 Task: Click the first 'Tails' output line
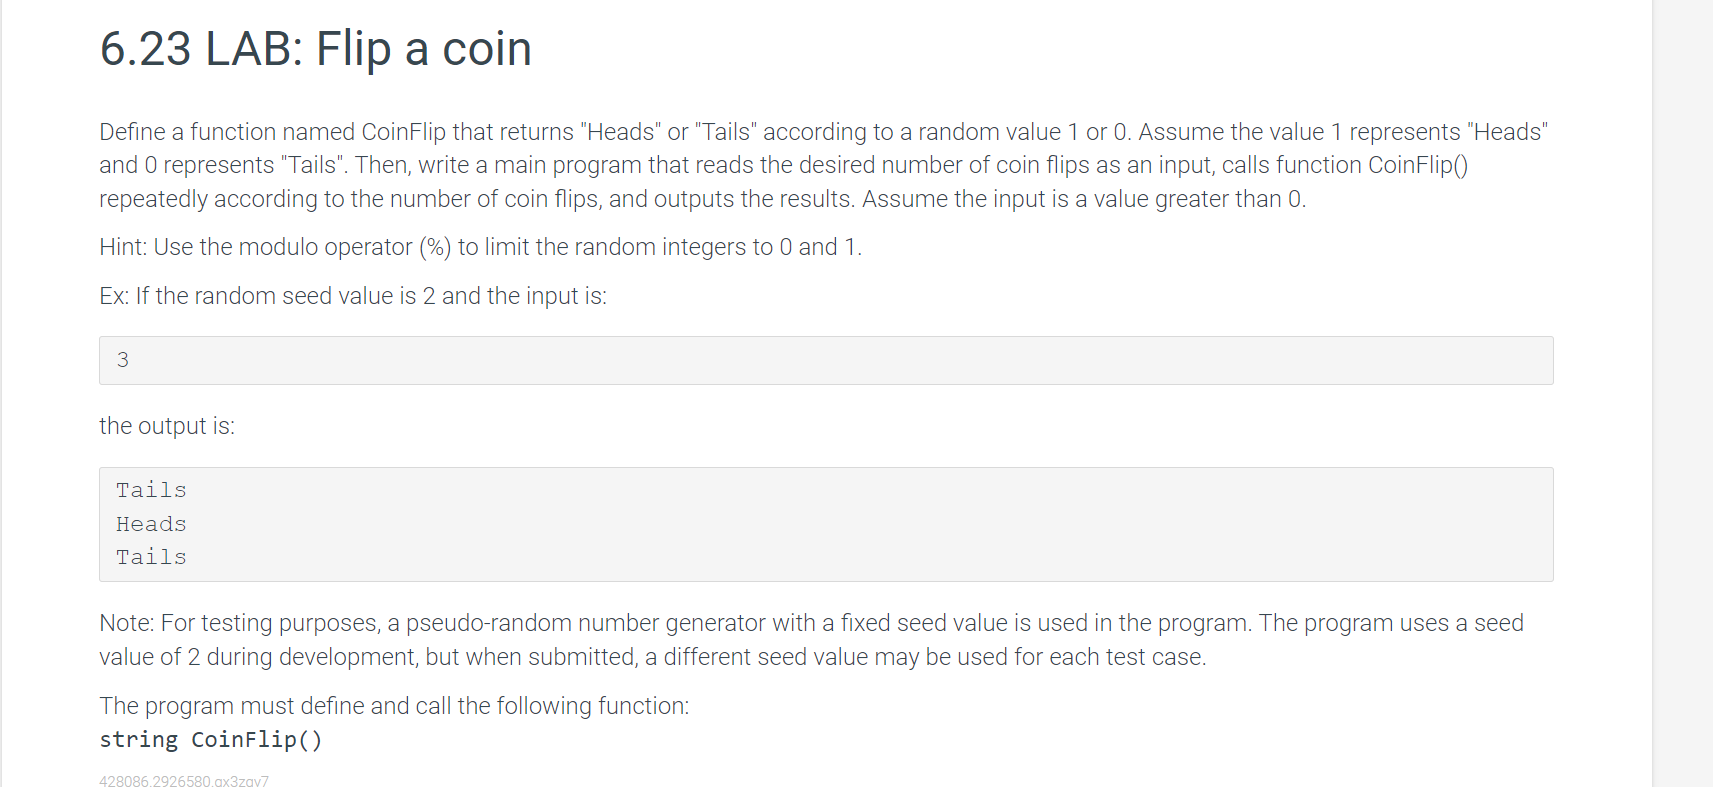(151, 490)
